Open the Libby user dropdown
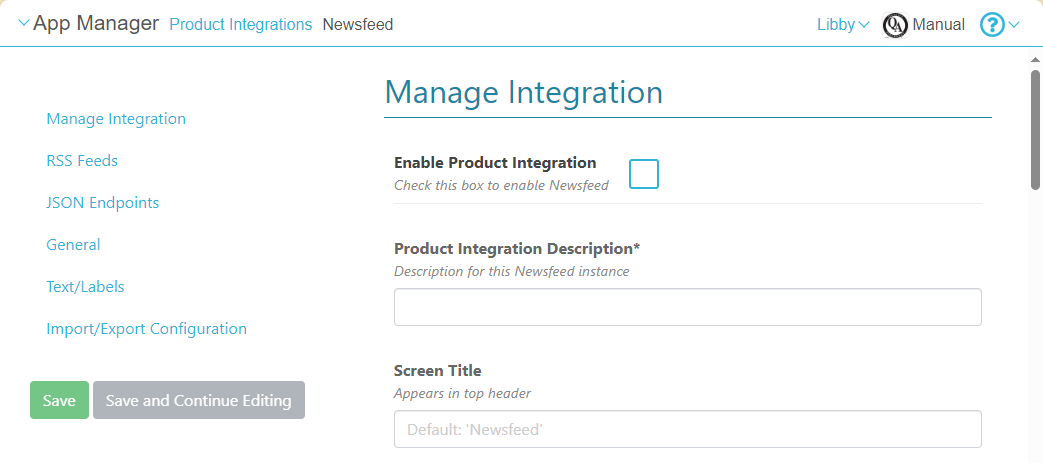Screen dimensions: 1043x463 tap(843, 25)
